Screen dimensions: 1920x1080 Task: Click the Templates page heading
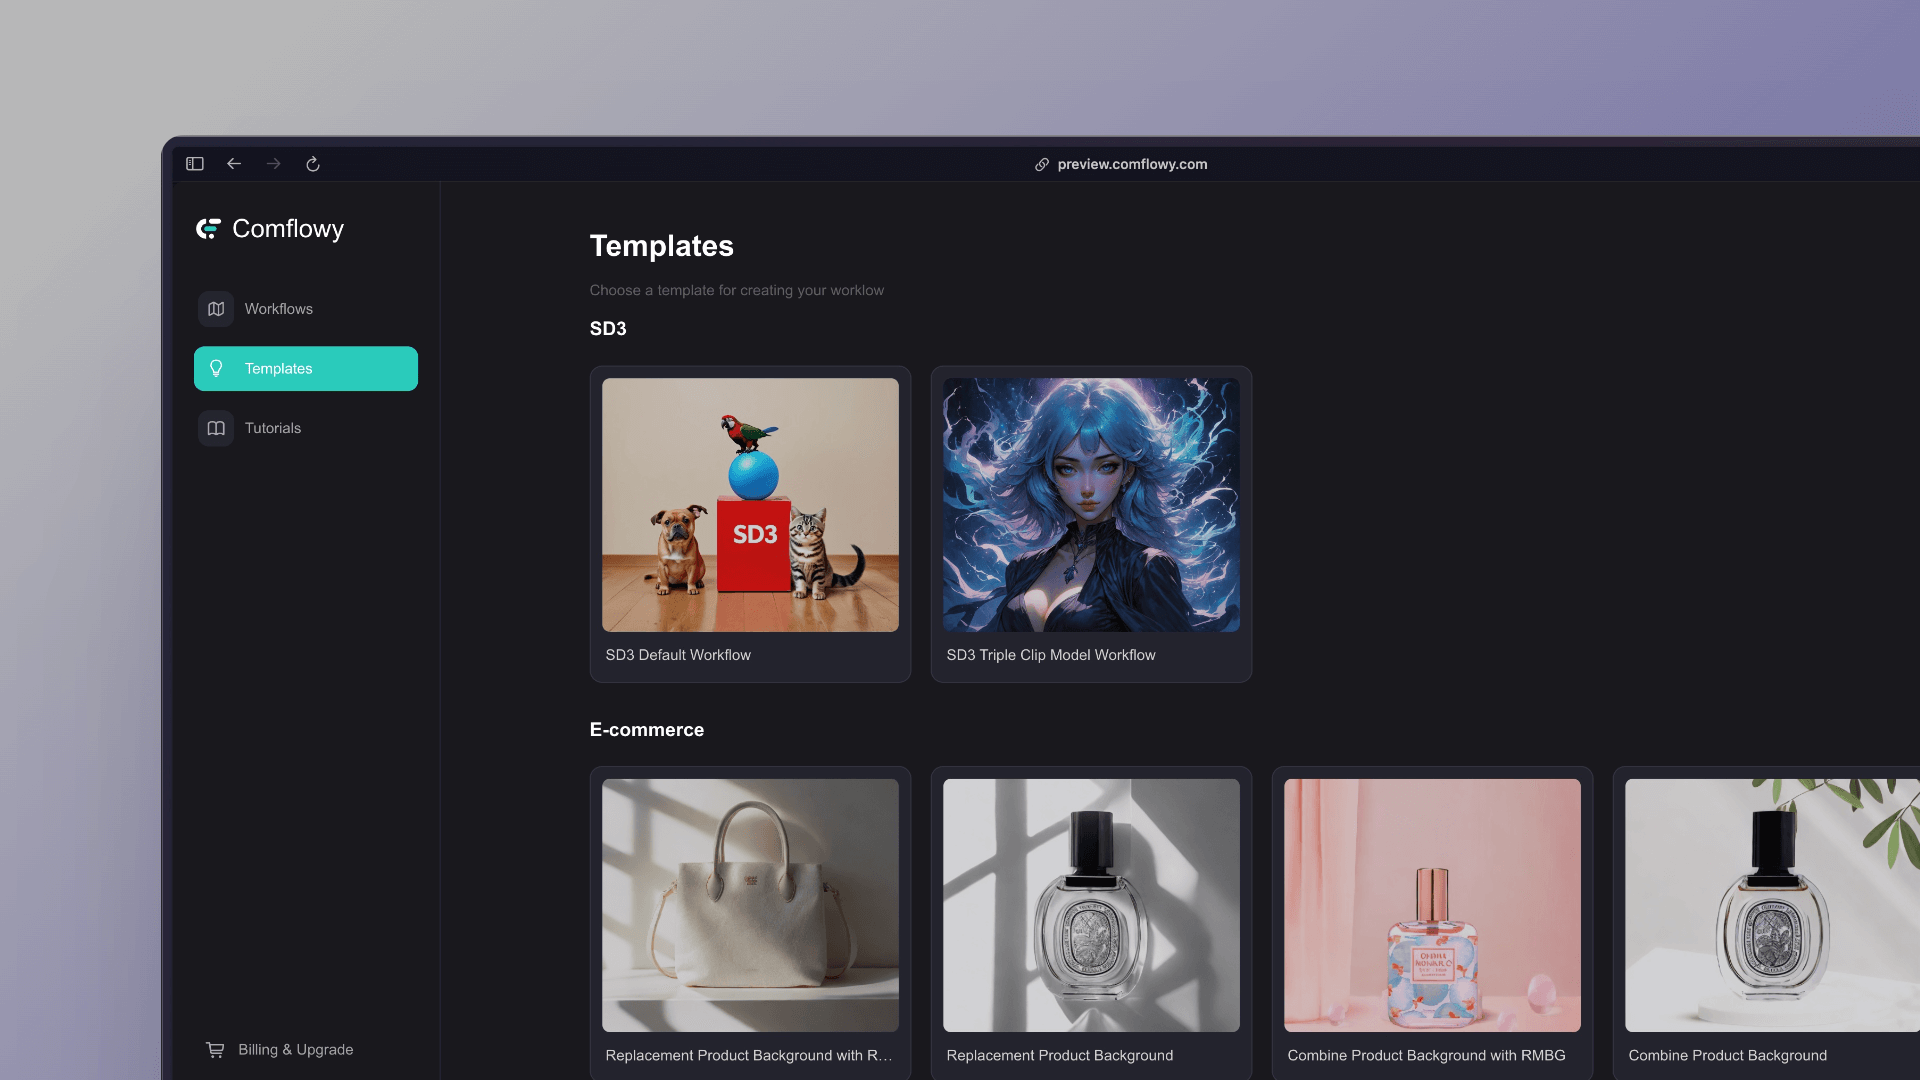[661, 246]
